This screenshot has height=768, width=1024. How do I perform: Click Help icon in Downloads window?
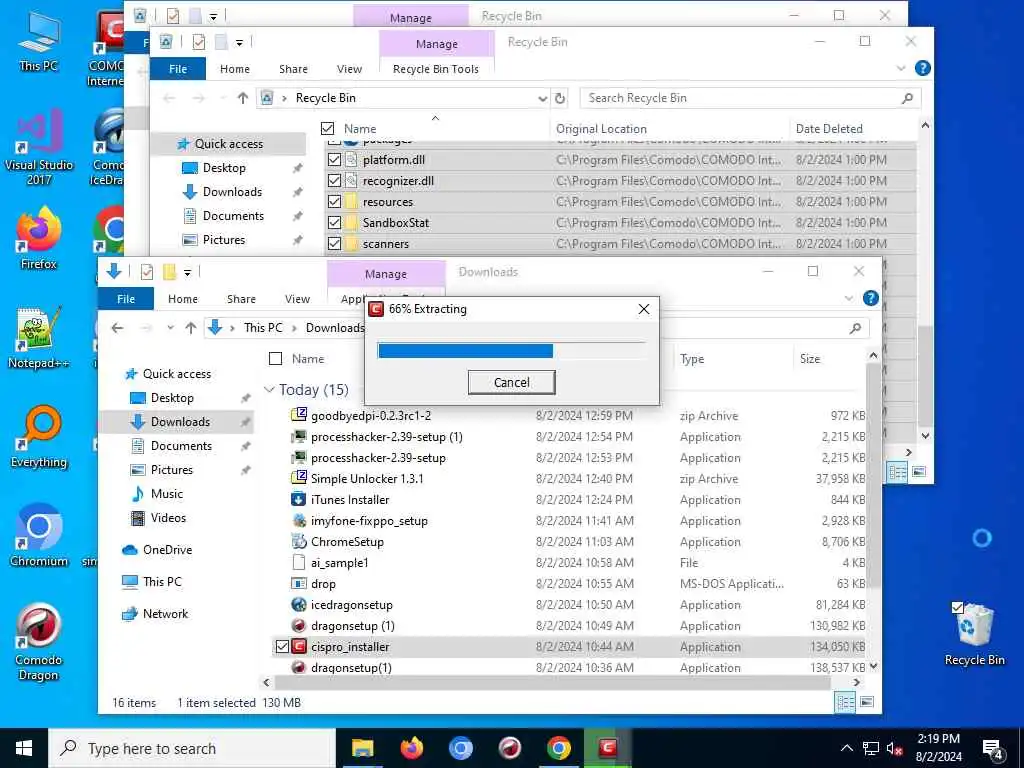pyautogui.click(x=870, y=298)
